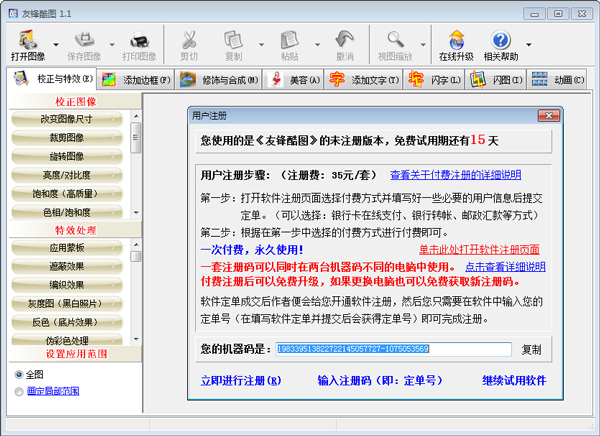600x436 pixels.
Task: Switch to the 校正与特效 (E) tab
Action: click(52, 78)
